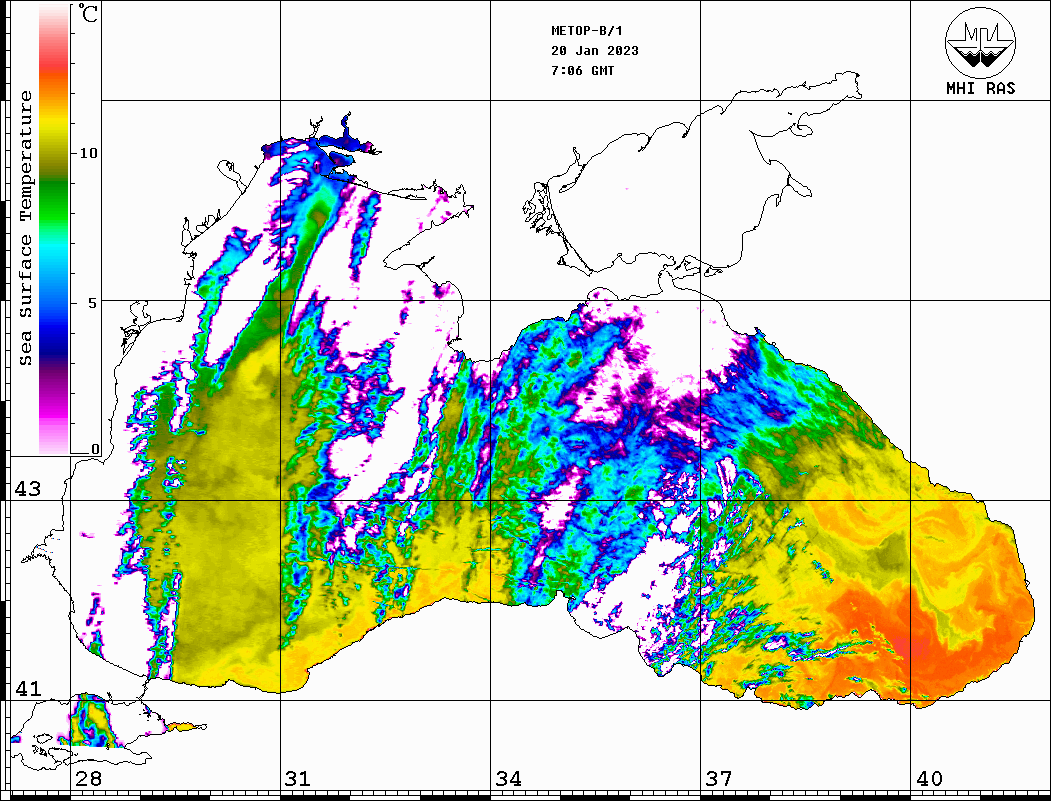Click longitude label '34'

(508, 779)
